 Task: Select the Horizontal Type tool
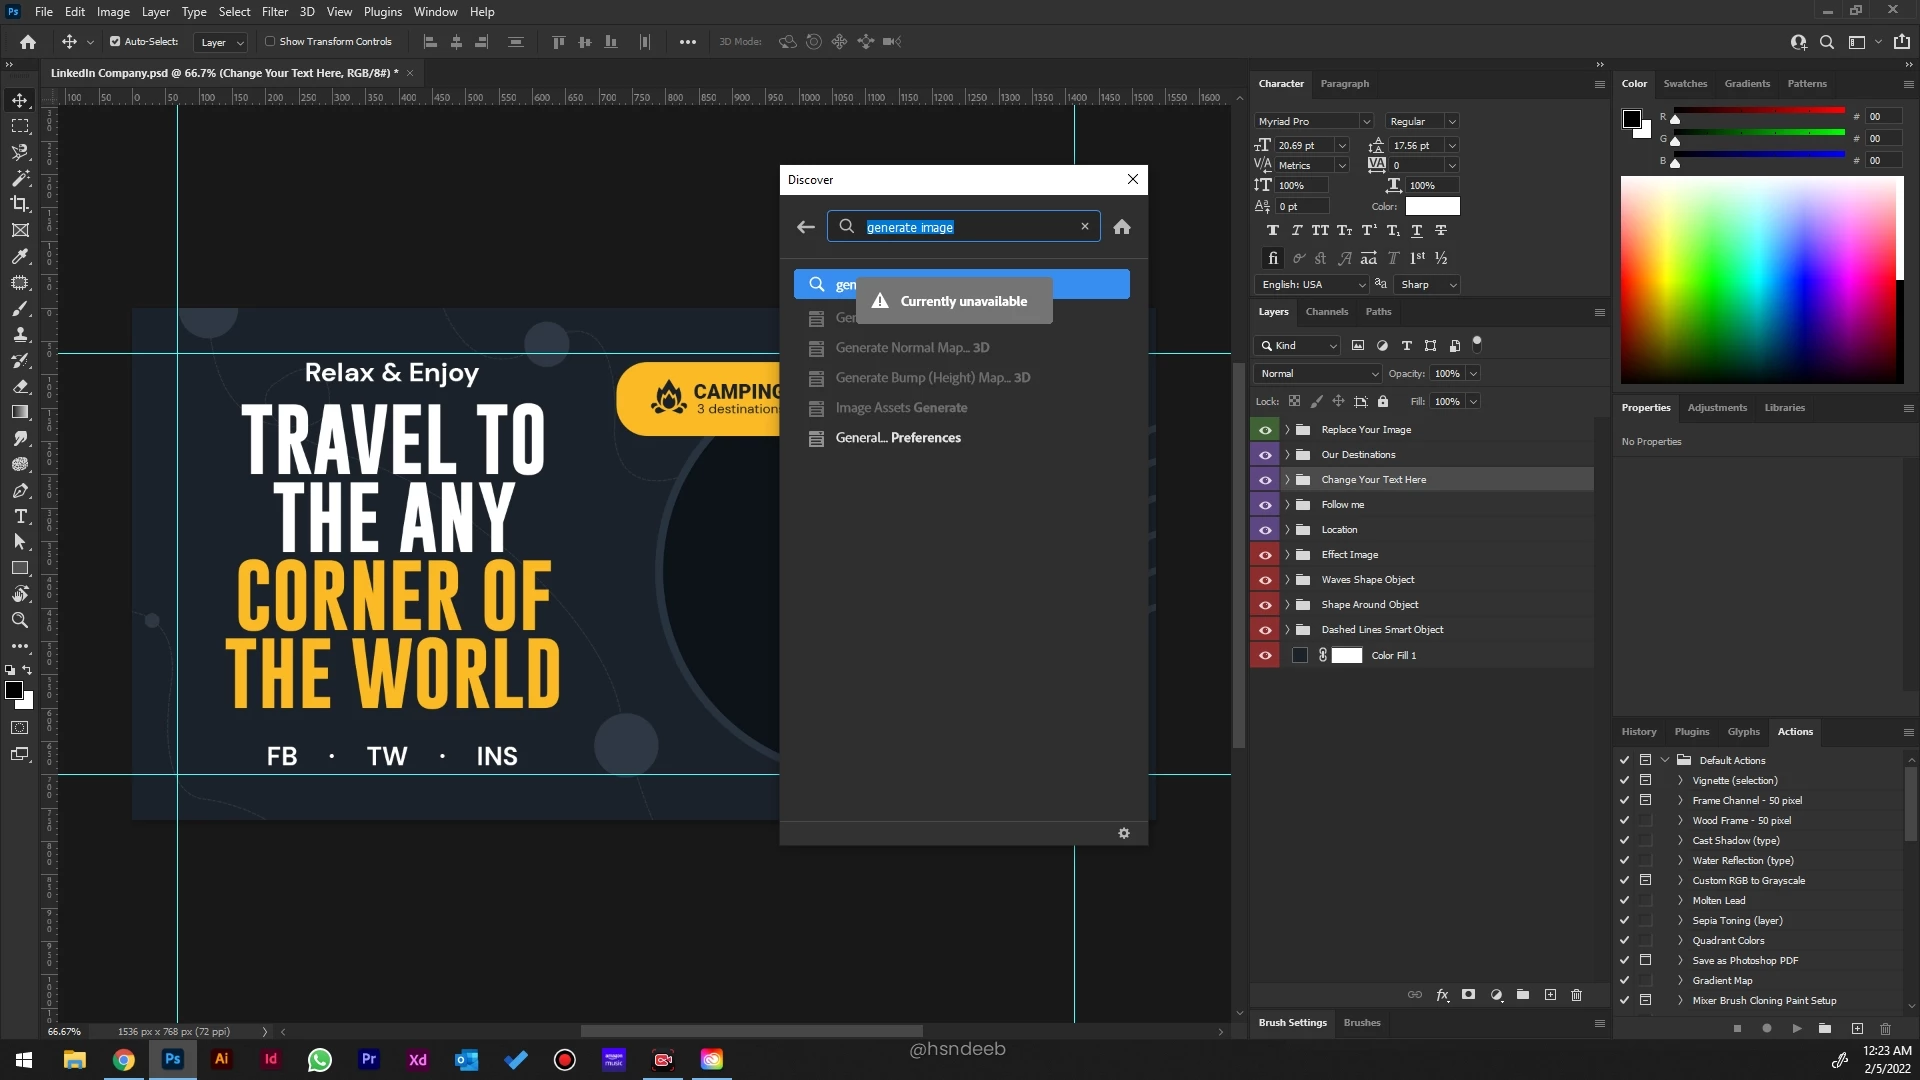(x=20, y=517)
